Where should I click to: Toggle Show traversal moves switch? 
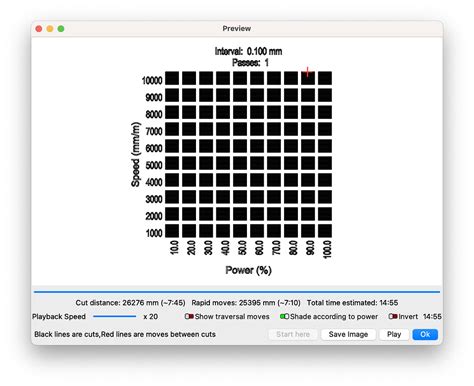tap(189, 316)
